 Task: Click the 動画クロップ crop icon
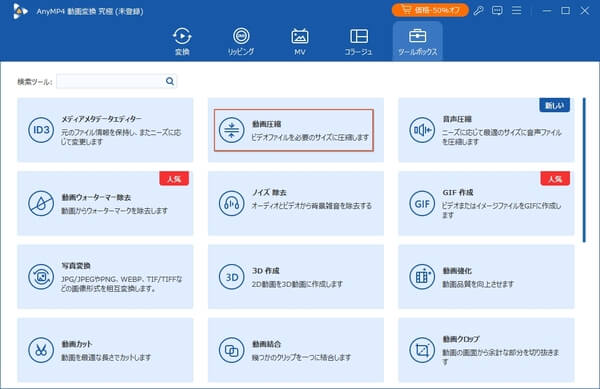pos(422,350)
